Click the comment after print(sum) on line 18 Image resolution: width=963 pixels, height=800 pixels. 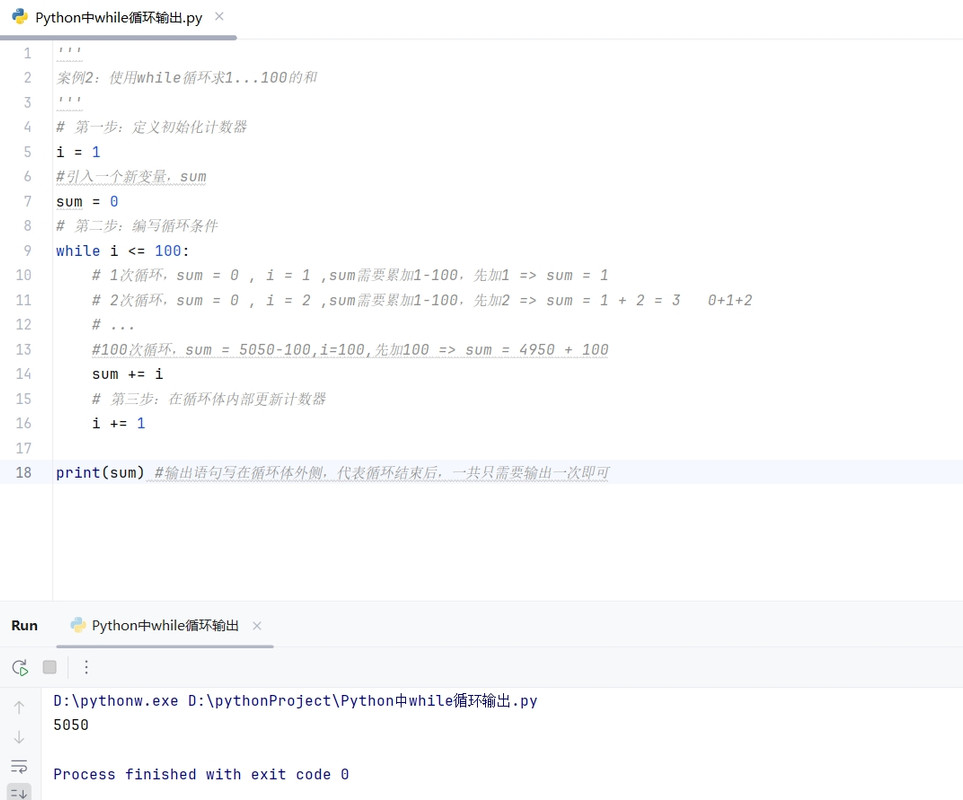pyautogui.click(x=381, y=473)
